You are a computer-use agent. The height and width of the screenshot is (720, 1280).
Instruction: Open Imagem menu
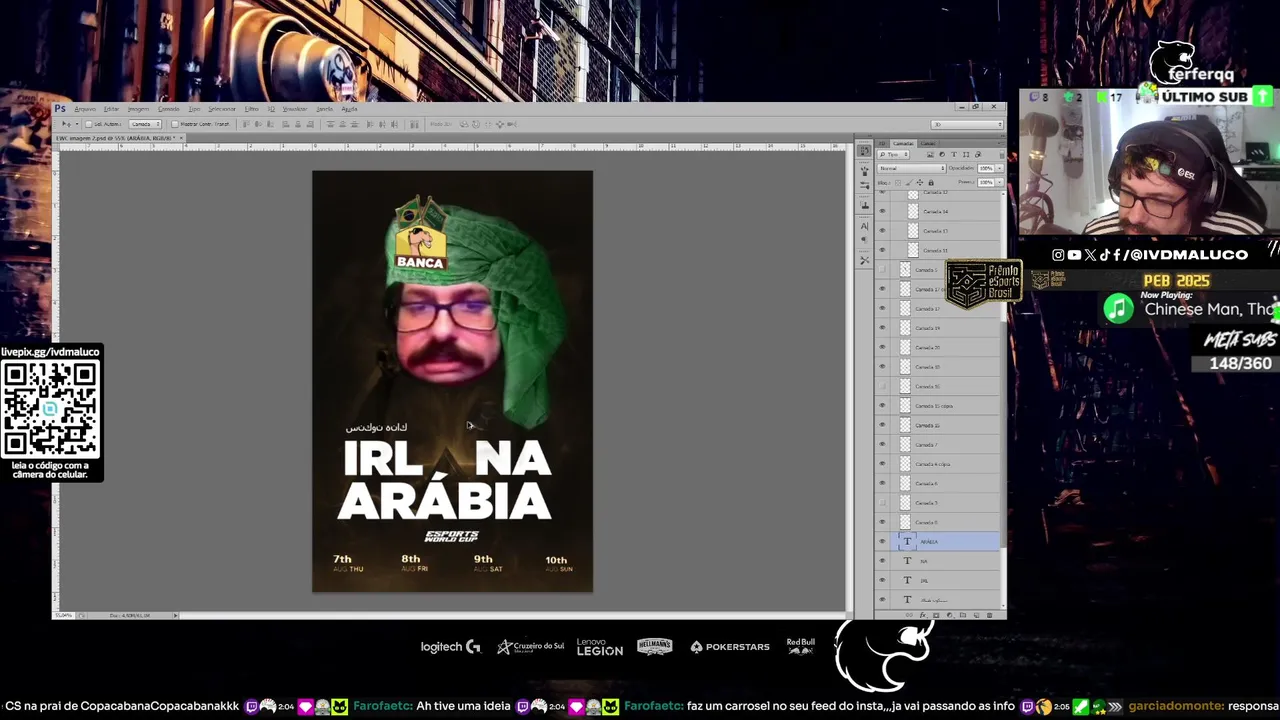[136, 109]
